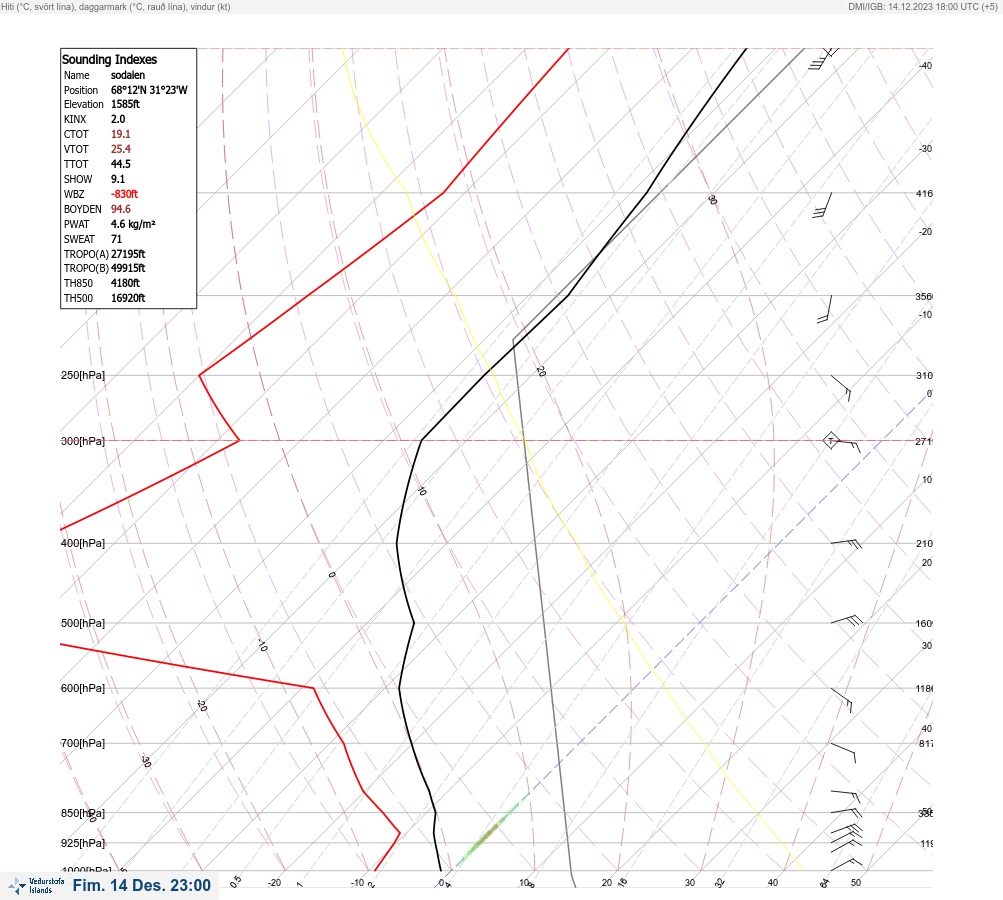Image resolution: width=1003 pixels, height=900 pixels.
Task: Click the BOYDEN value 94.6
Action: pyautogui.click(x=120, y=209)
